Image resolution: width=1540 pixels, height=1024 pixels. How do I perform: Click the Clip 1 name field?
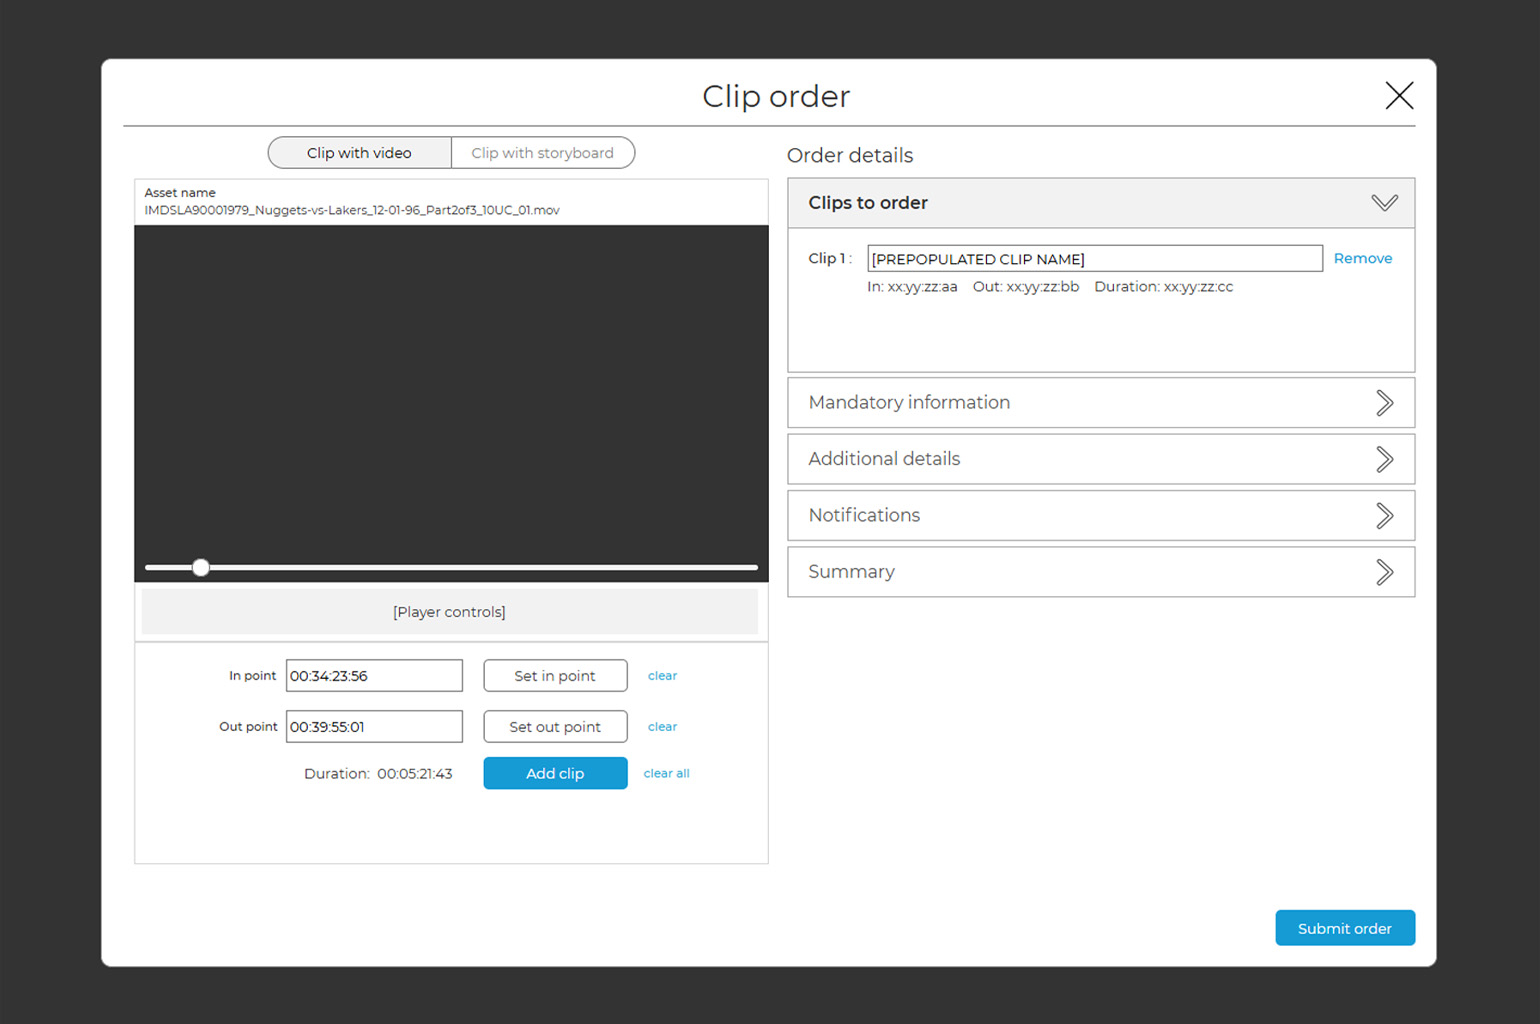1094,259
